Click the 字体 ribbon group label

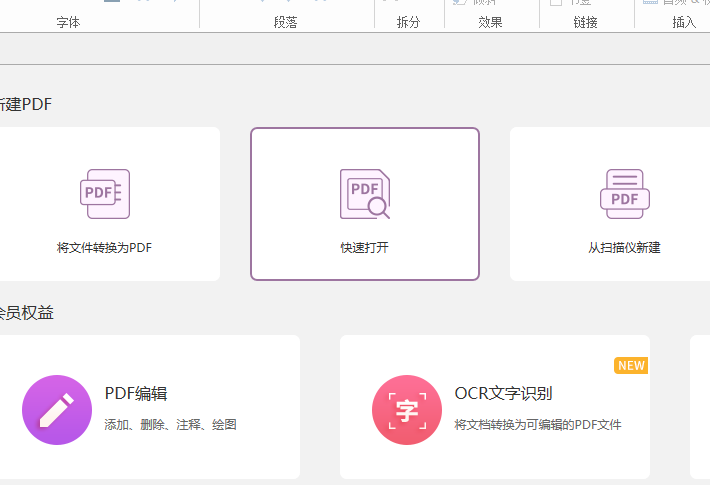pos(69,22)
